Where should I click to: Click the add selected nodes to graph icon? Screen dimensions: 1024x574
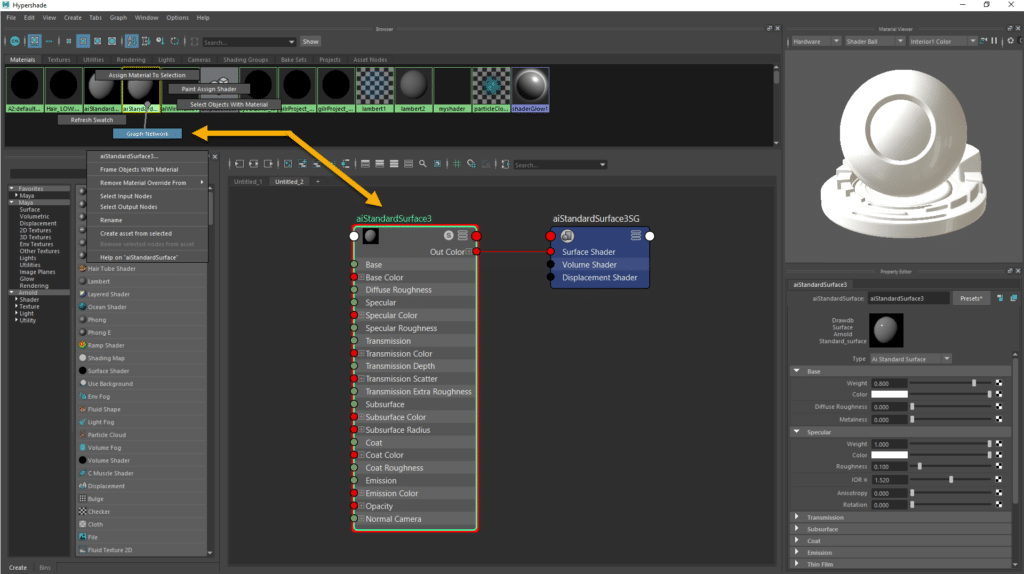point(302,164)
